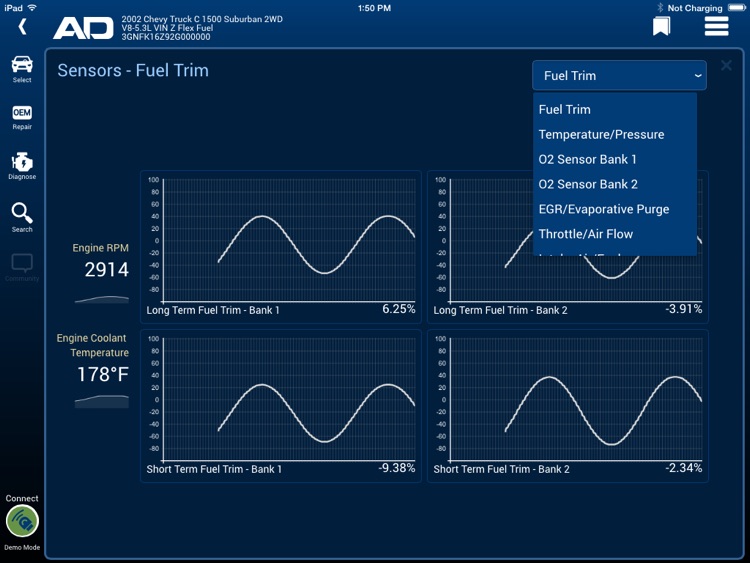Tap the Short Term Fuel Trim Bank 2 graph
This screenshot has width=750, height=563.
(568, 406)
